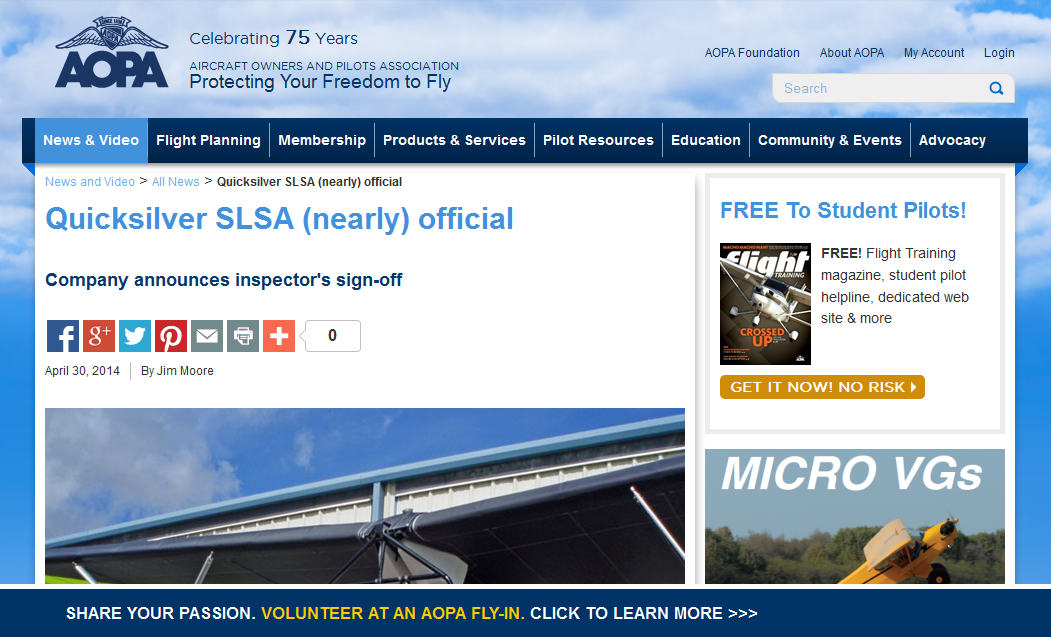This screenshot has width=1051, height=637.
Task: Open the Flight Planning menu
Action: [x=208, y=140]
